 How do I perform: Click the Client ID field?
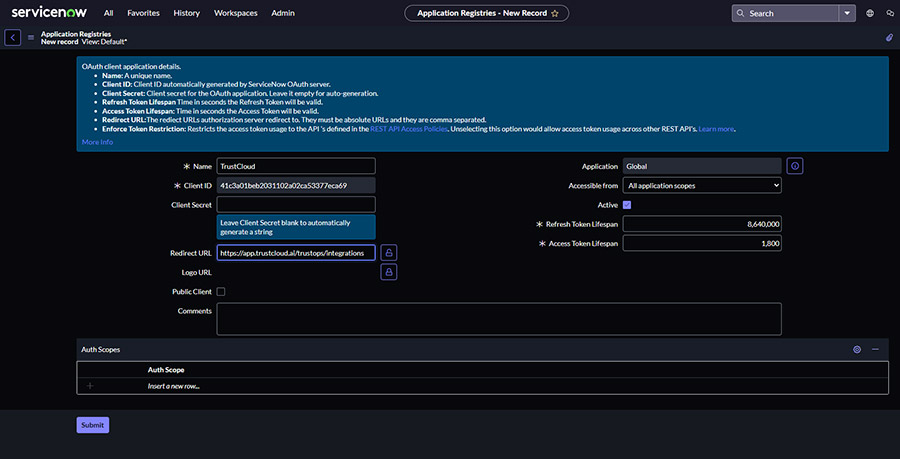tap(296, 185)
